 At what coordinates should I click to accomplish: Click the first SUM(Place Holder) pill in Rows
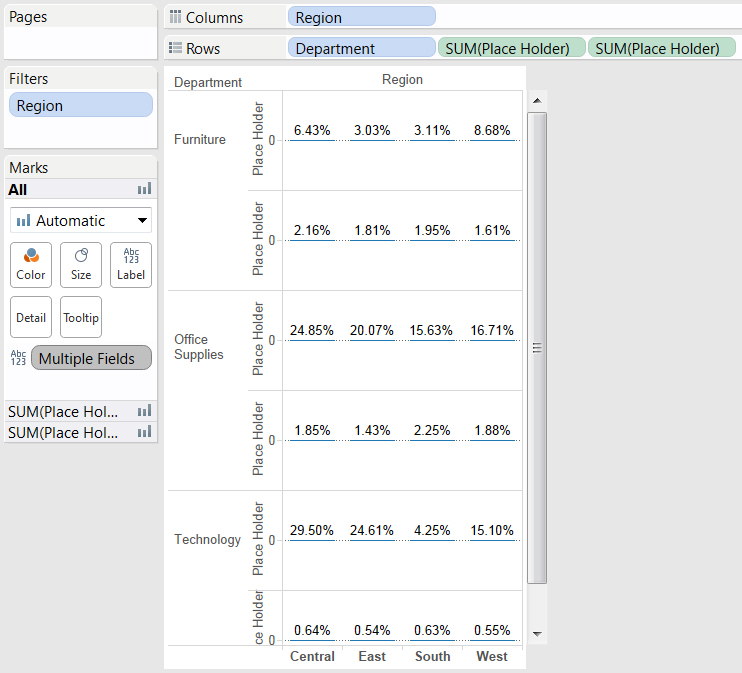click(x=512, y=48)
